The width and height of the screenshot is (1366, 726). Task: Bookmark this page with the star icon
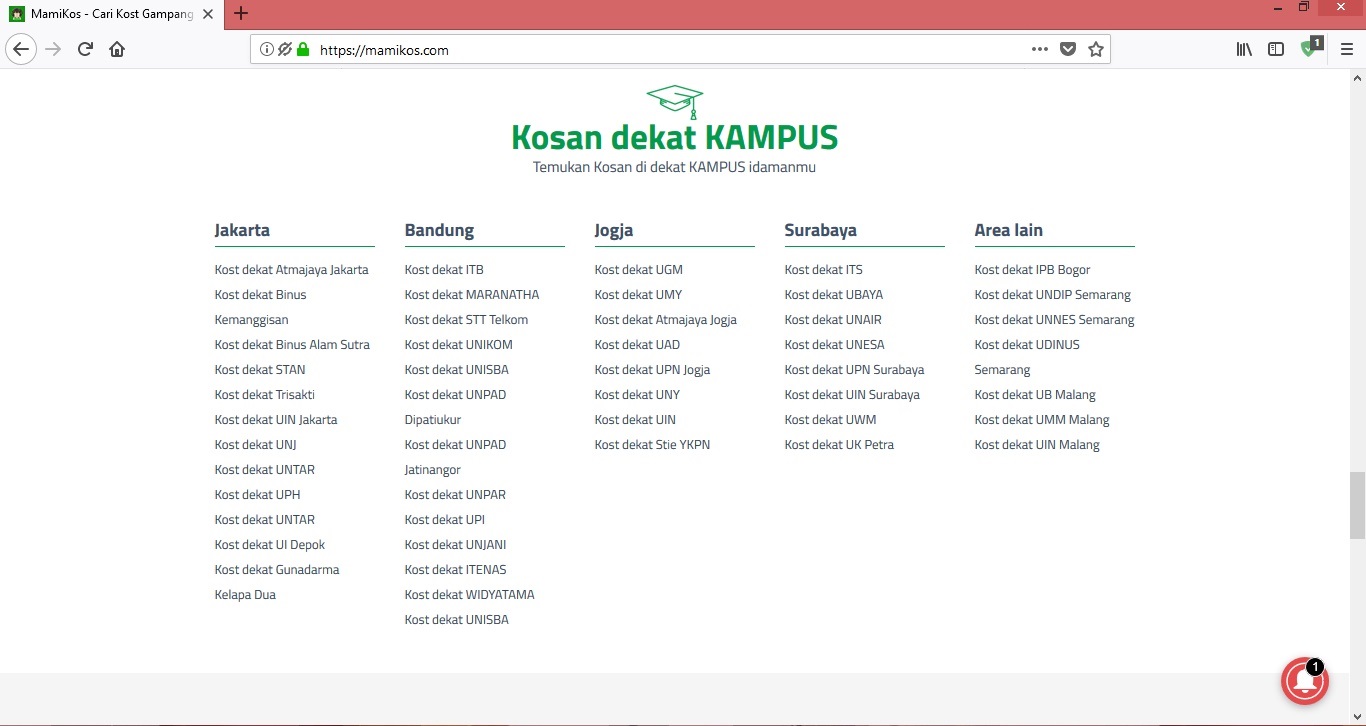[x=1096, y=49]
